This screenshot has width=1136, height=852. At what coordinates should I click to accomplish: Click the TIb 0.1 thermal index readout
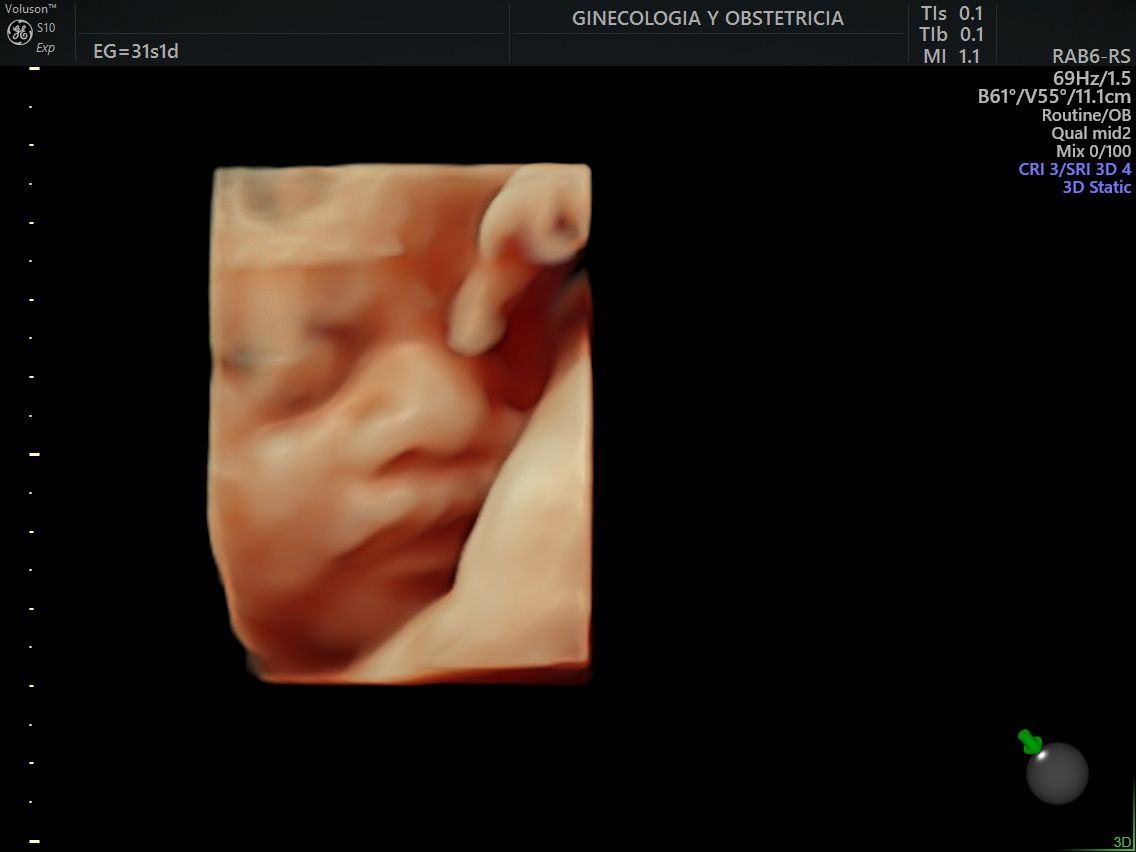click(x=951, y=35)
